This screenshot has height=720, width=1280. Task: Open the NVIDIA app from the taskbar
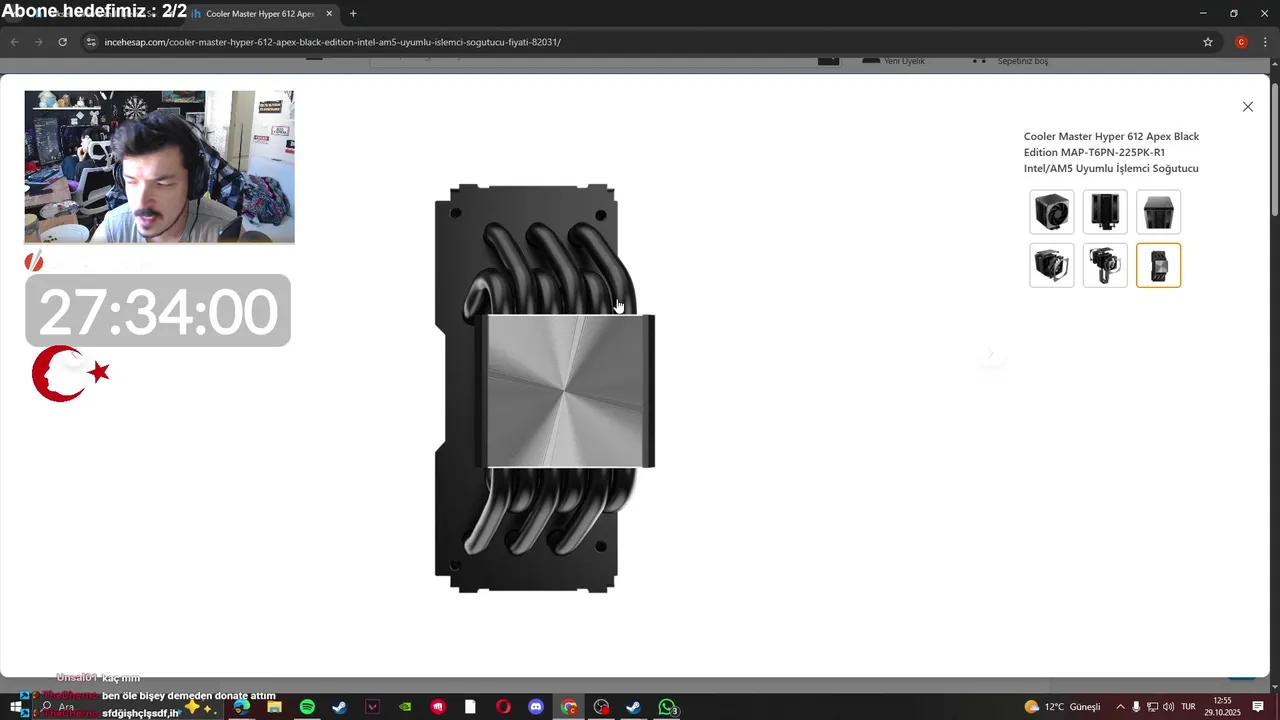pos(405,707)
